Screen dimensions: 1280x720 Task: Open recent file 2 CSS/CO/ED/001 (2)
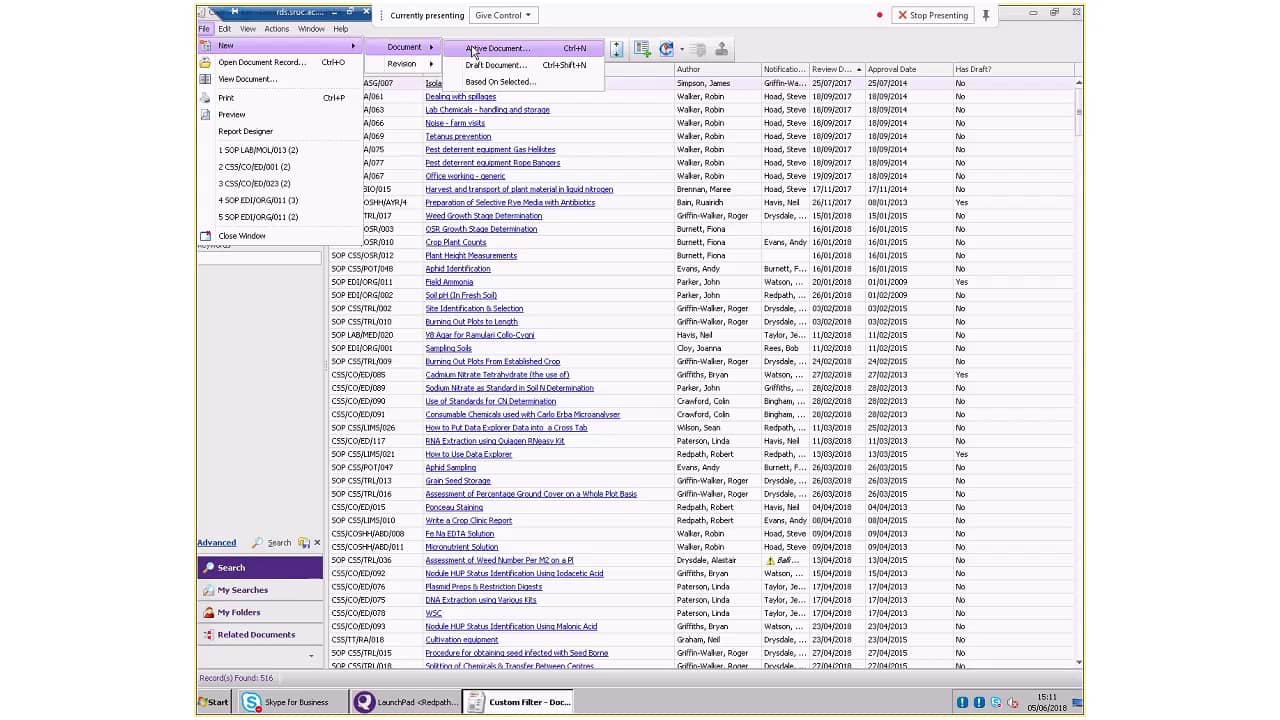click(x=279, y=167)
